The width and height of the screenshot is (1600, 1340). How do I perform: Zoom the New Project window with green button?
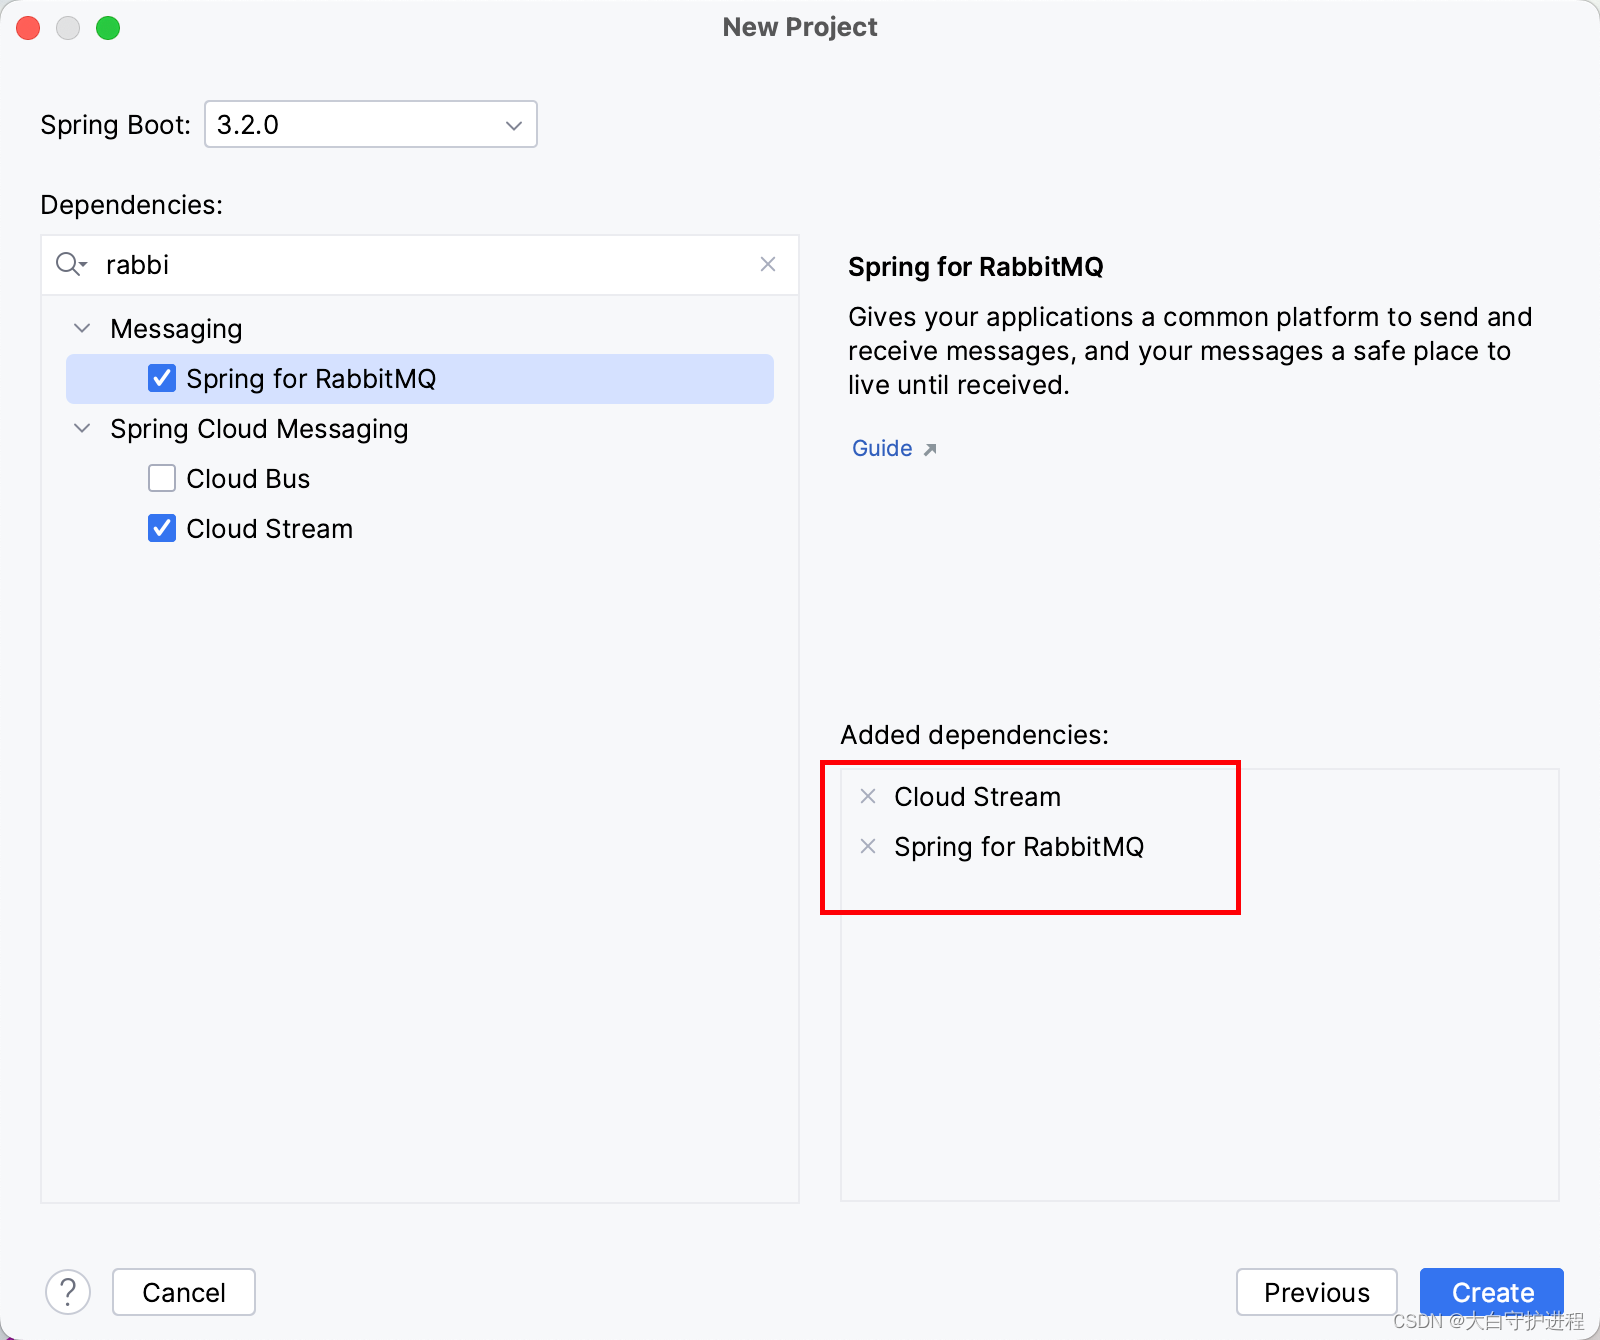108,28
